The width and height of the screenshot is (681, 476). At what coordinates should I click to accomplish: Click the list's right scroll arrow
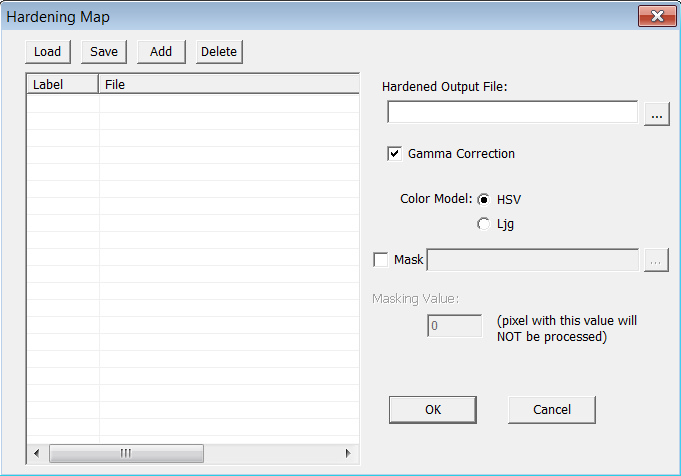point(348,454)
